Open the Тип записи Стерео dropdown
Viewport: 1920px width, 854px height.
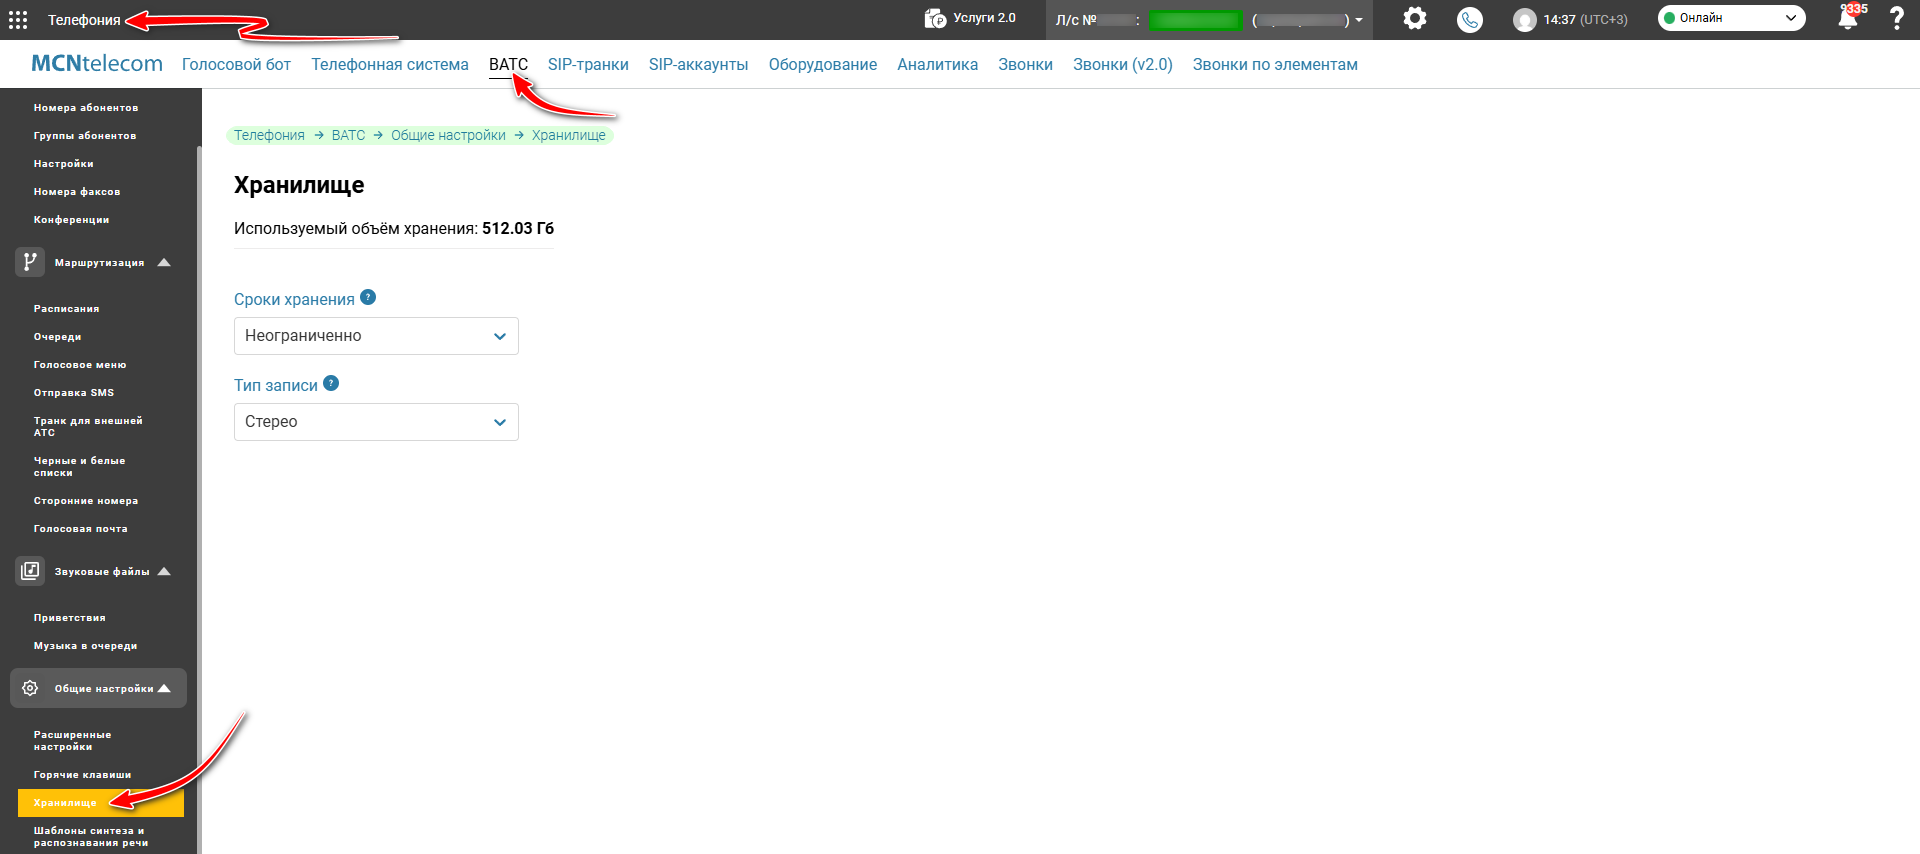pos(376,422)
